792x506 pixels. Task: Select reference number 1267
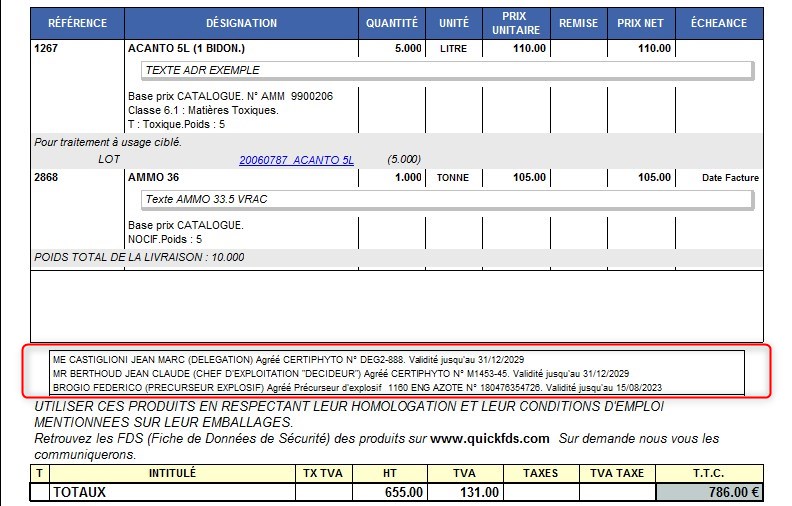[x=47, y=48]
